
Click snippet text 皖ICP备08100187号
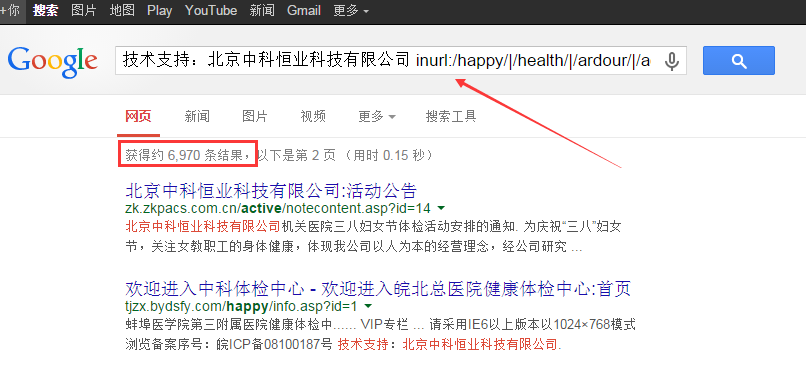(x=274, y=344)
